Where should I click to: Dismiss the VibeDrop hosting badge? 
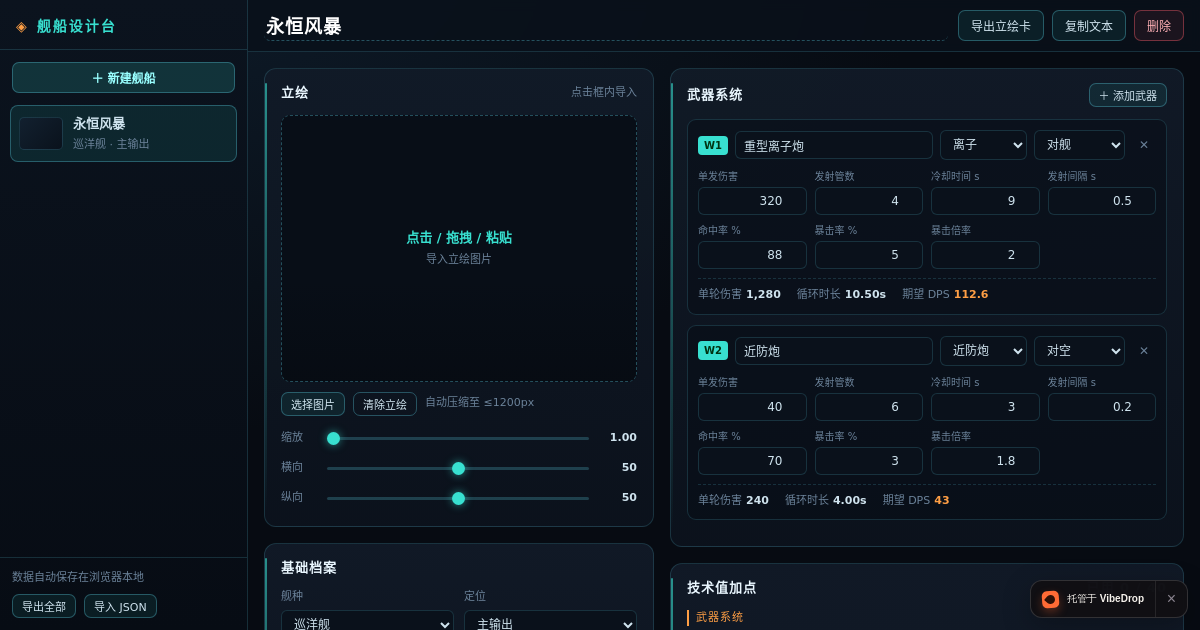pos(1171,599)
